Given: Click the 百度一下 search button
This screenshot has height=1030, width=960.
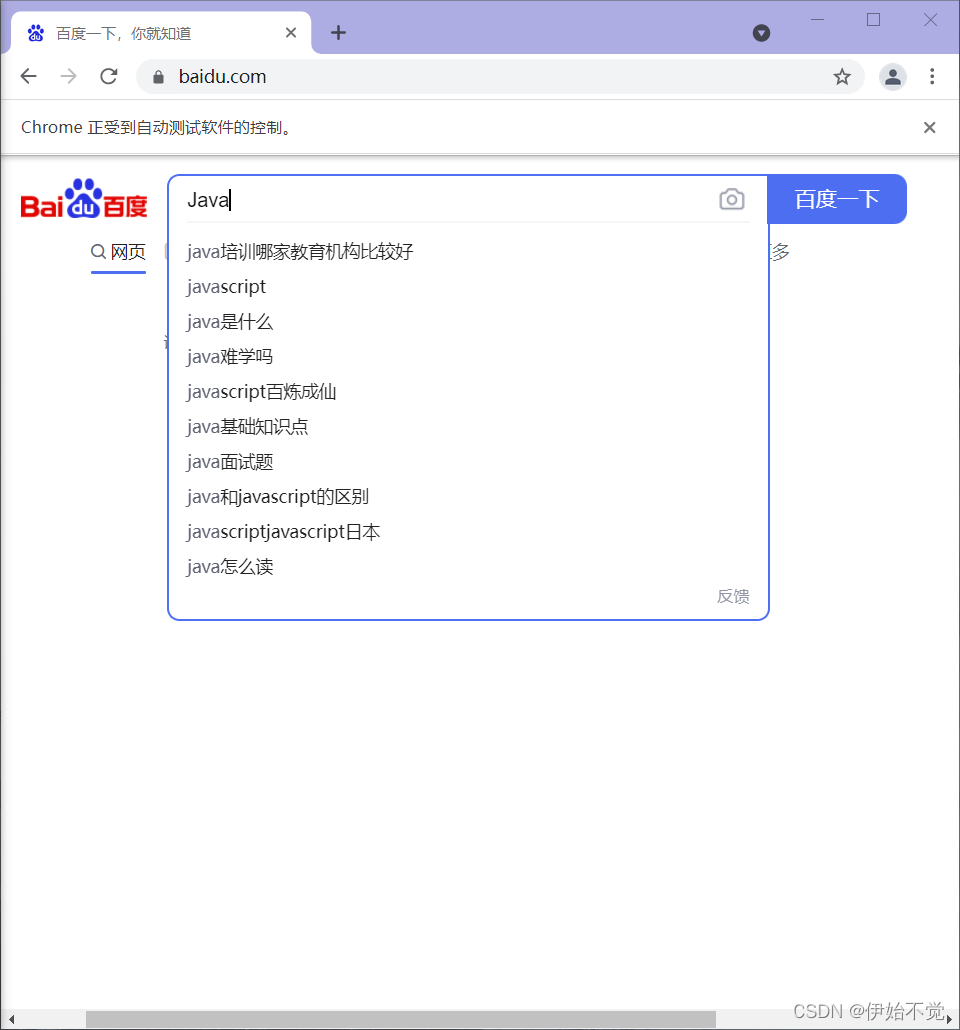Looking at the screenshot, I should [x=837, y=199].
